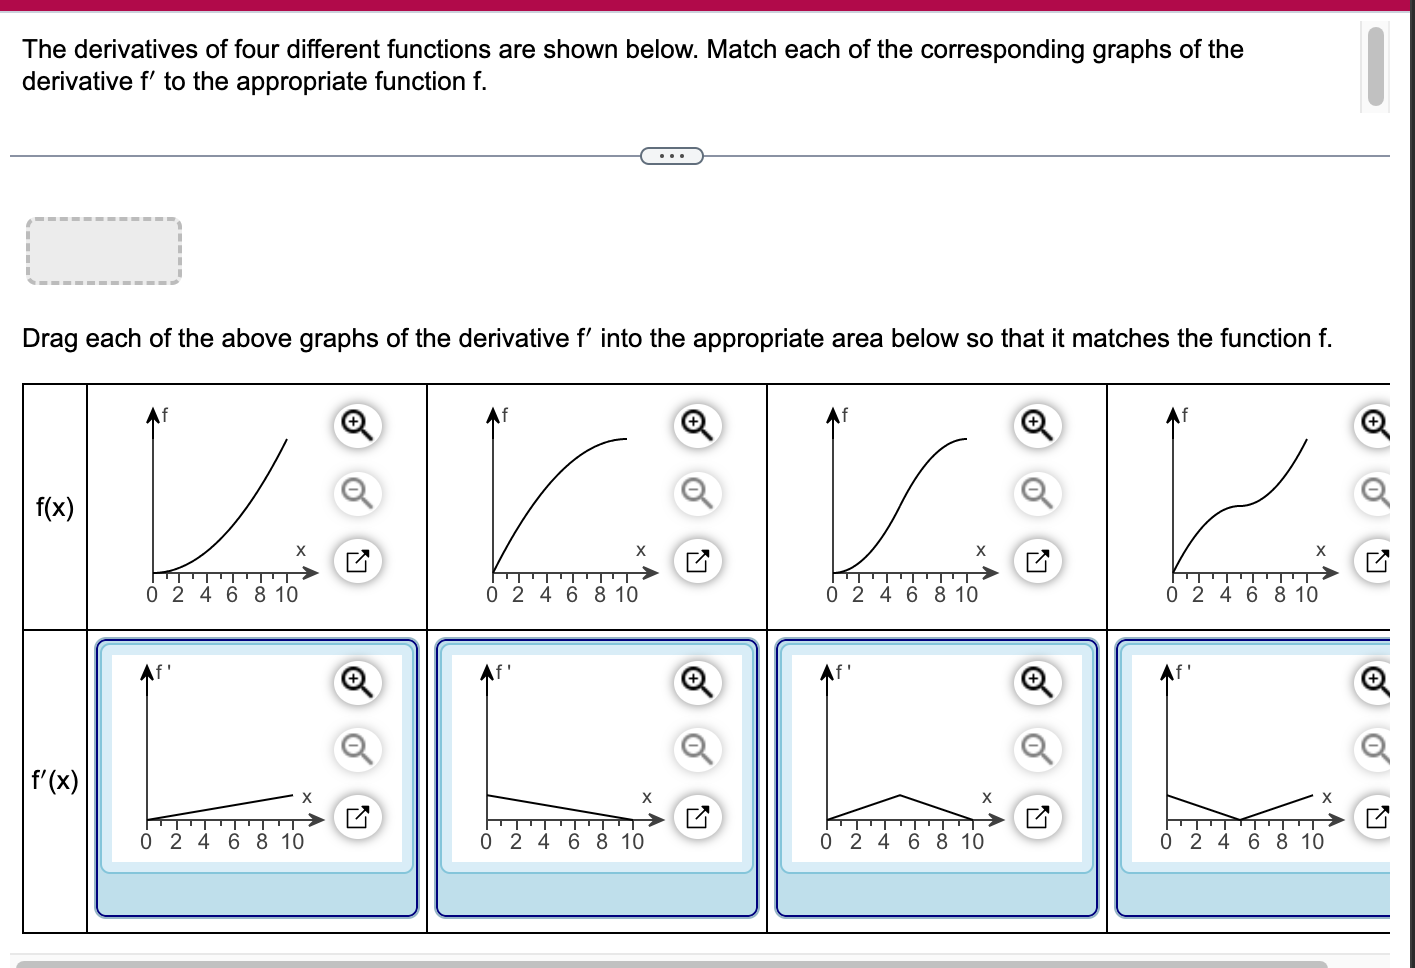Zoom in on the fourth f(x) graph

pos(1374,425)
